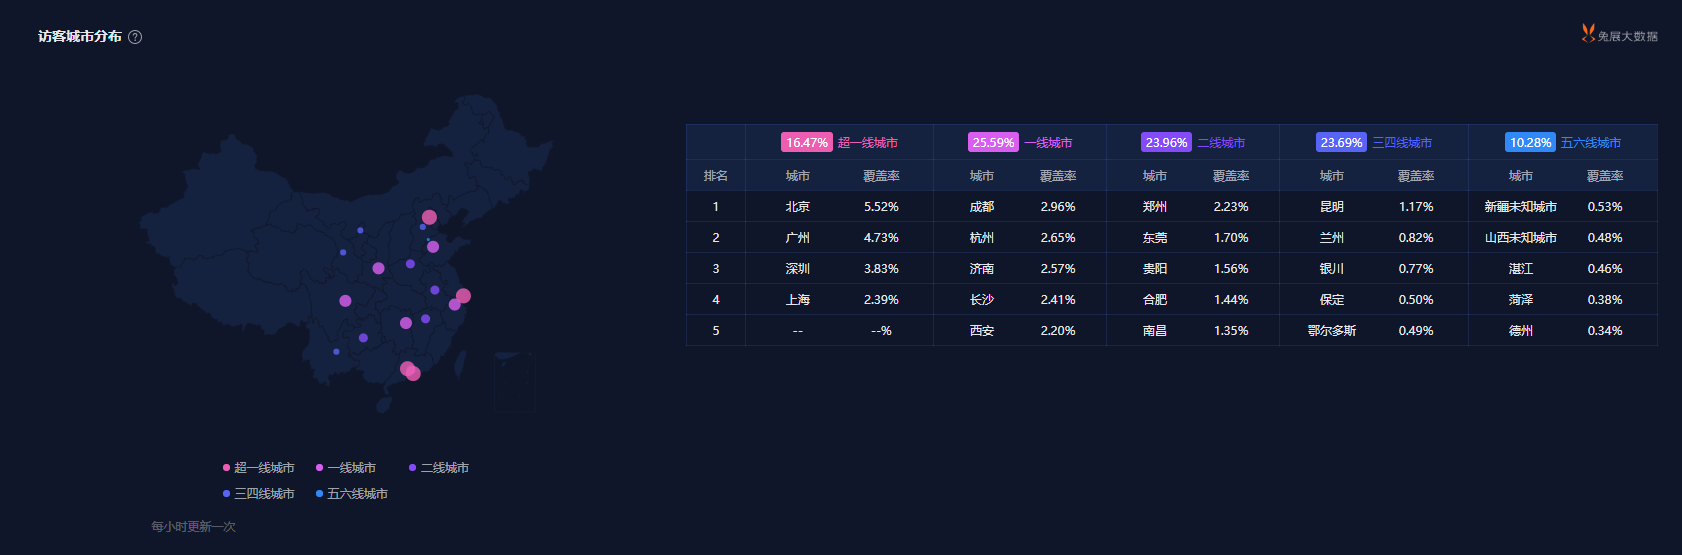Image resolution: width=1682 pixels, height=555 pixels.
Task: Click the 23.96% 二线城市 badge
Action: click(1166, 142)
